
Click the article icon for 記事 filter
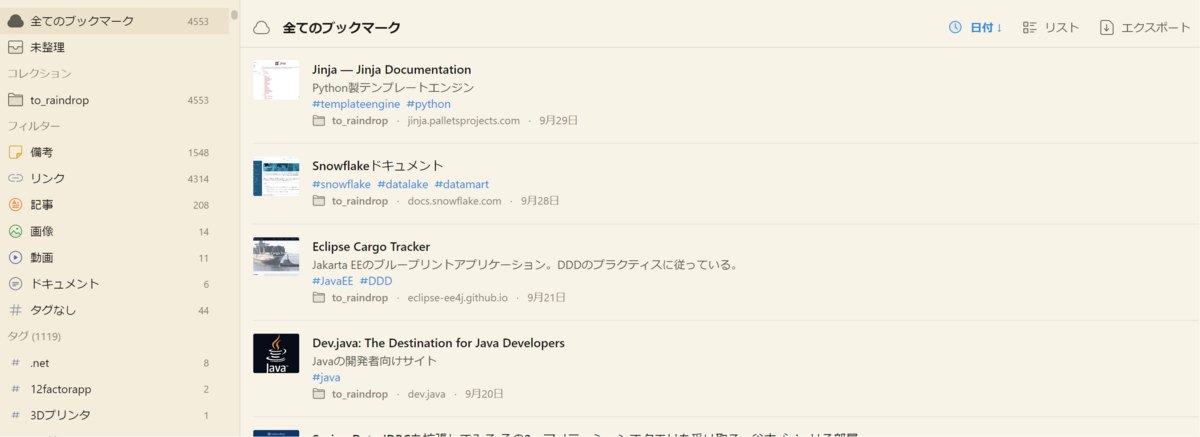point(15,205)
